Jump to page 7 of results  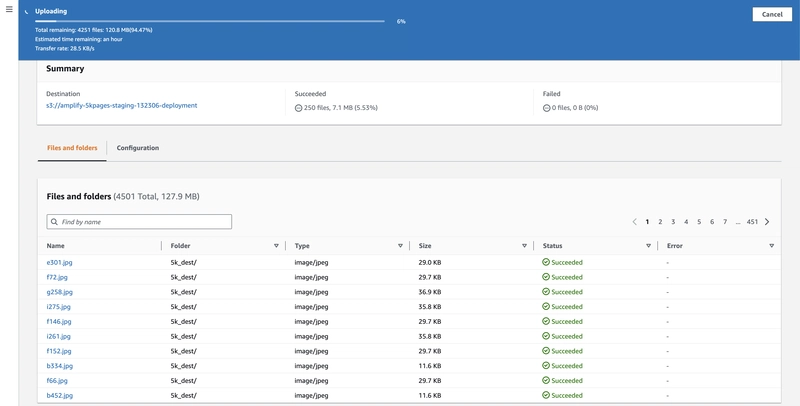pos(725,222)
